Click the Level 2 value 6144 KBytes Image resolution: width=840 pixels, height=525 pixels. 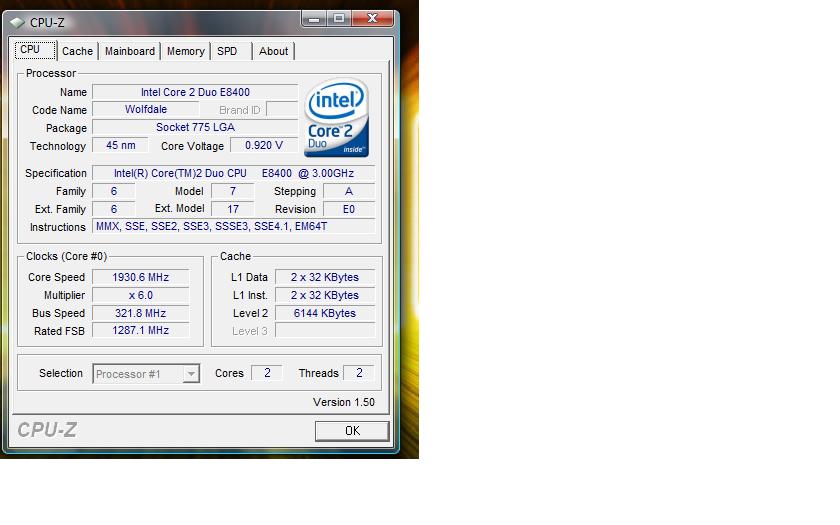pos(325,313)
